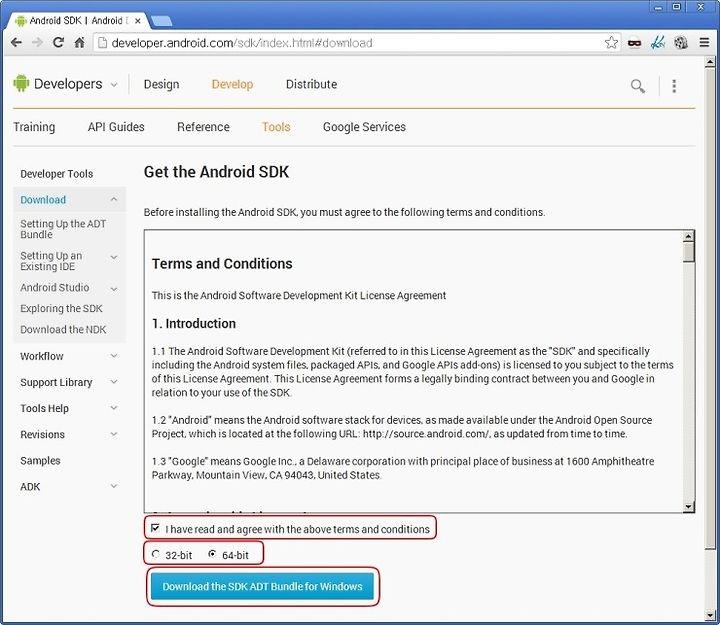Open the Android Studio sidebar link
This screenshot has width=720, height=625.
coord(55,287)
